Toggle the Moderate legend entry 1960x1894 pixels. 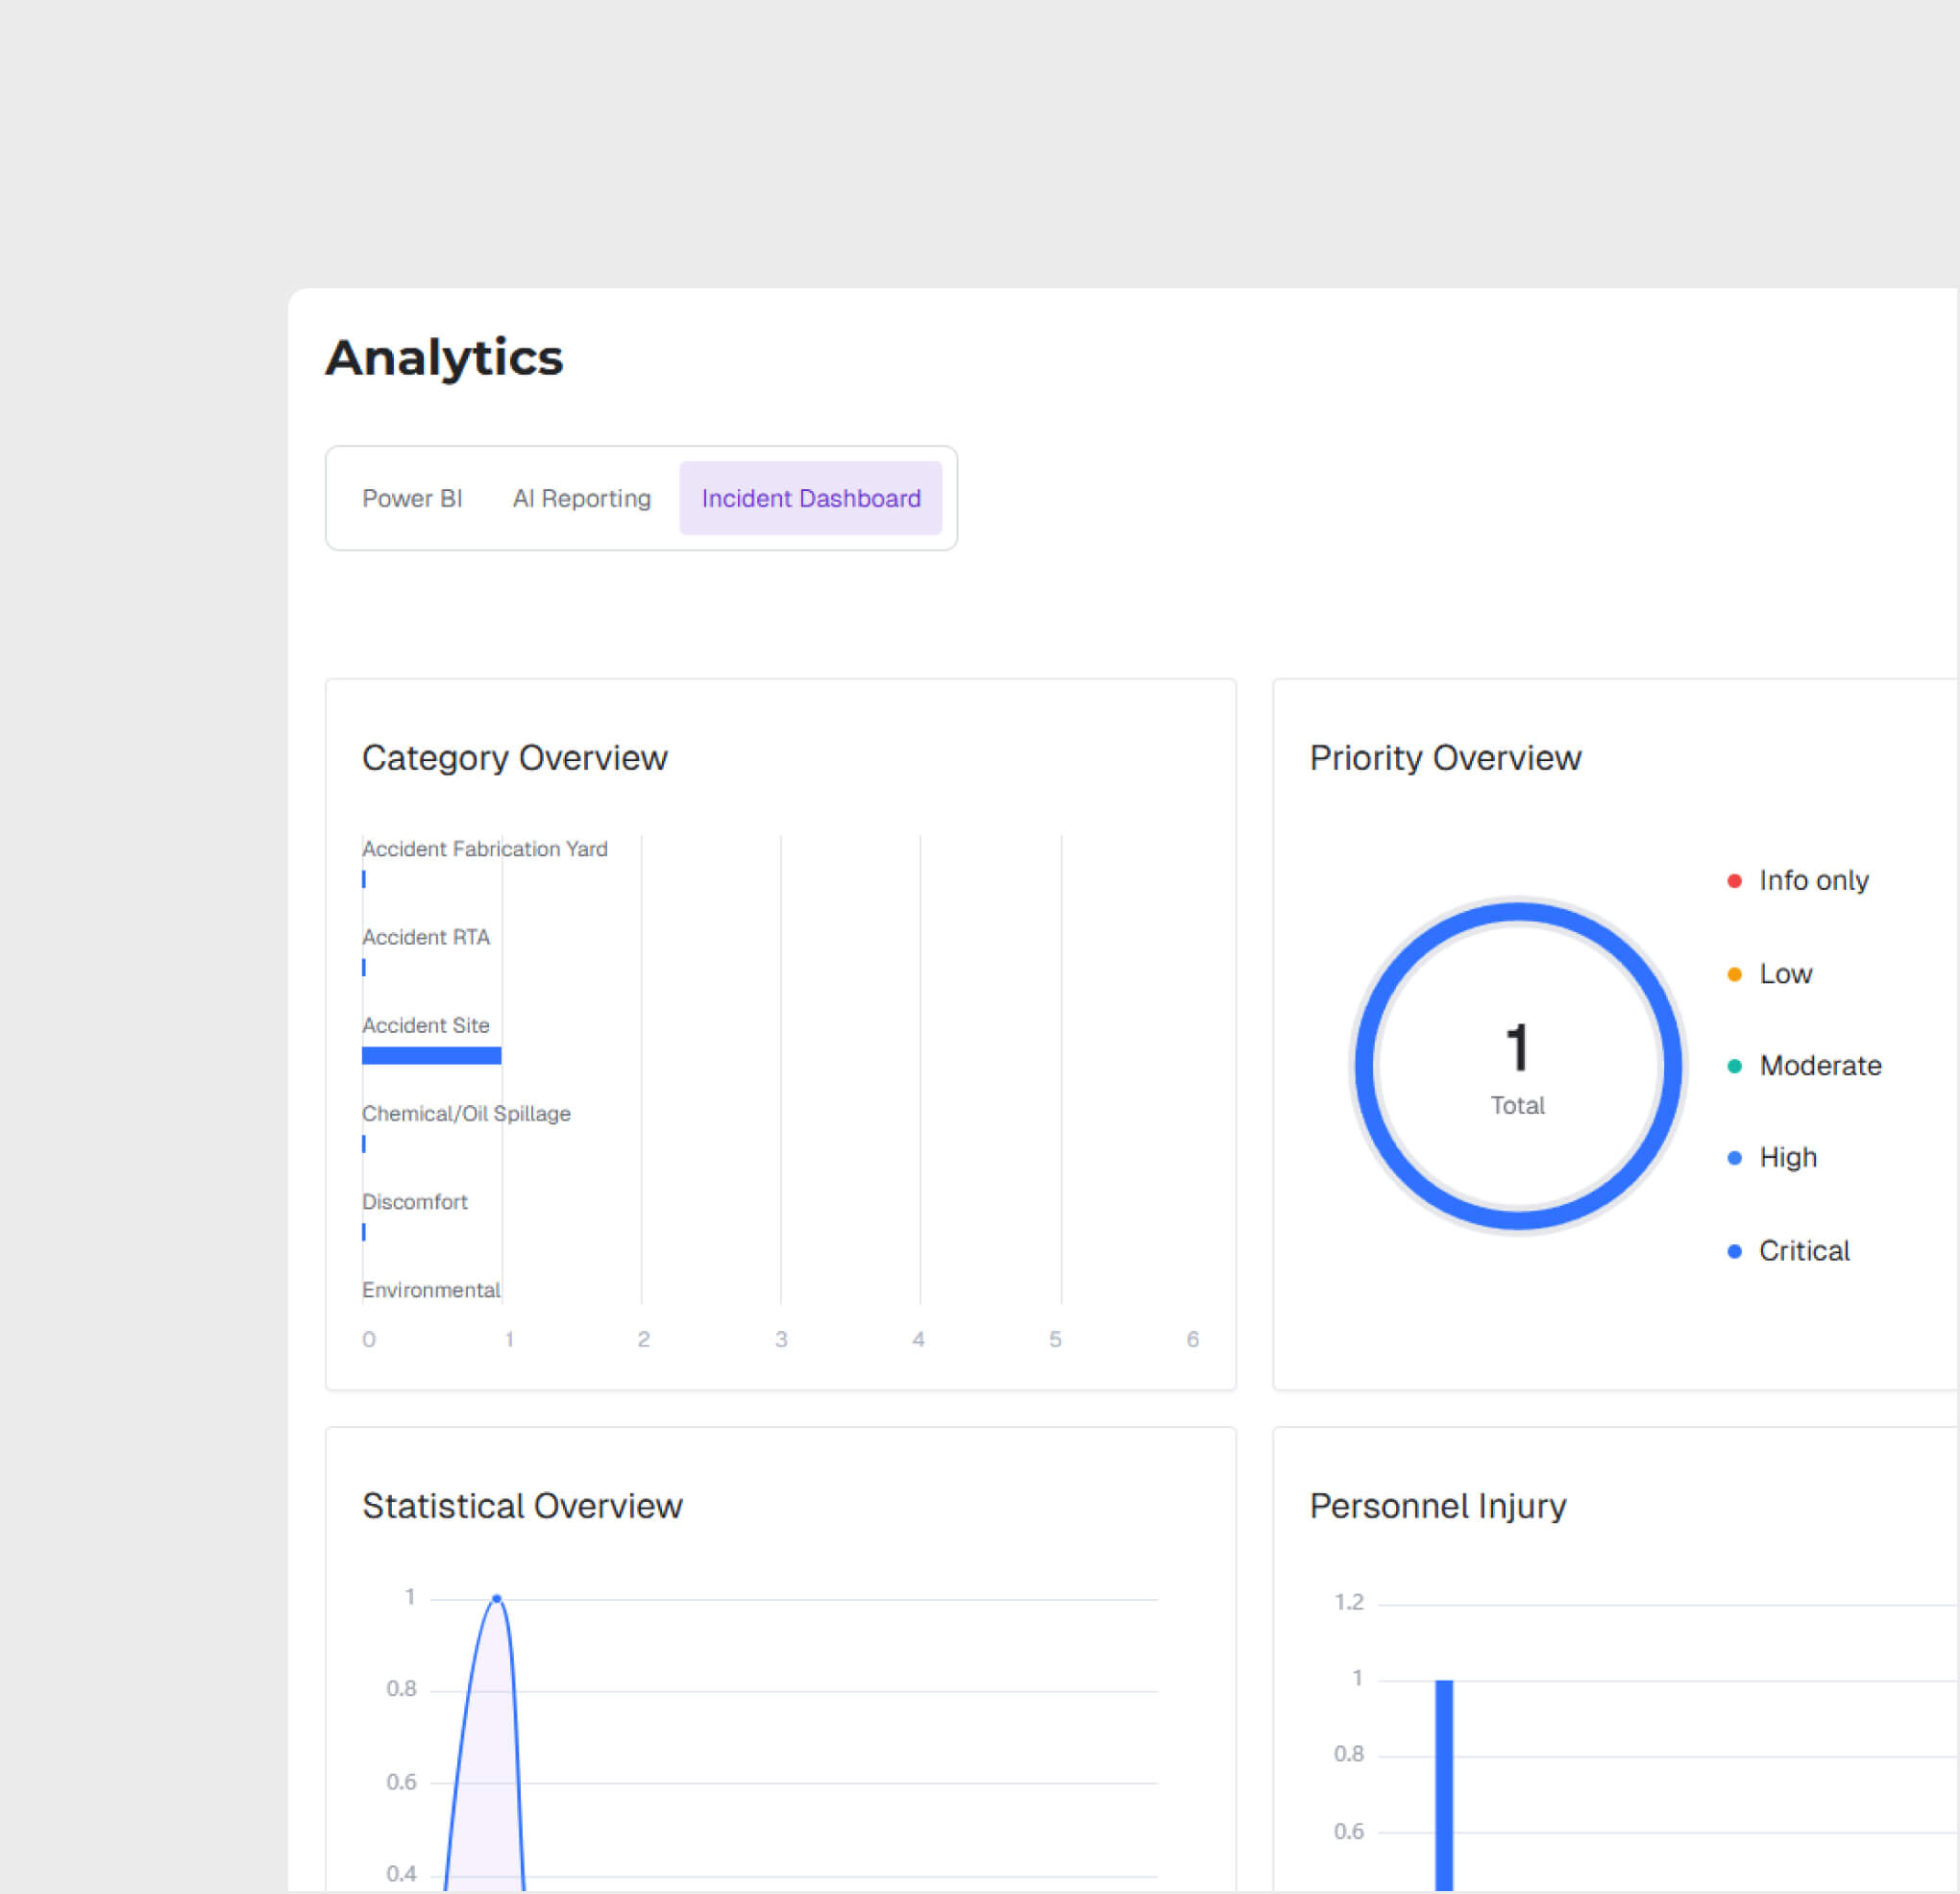(1819, 1066)
